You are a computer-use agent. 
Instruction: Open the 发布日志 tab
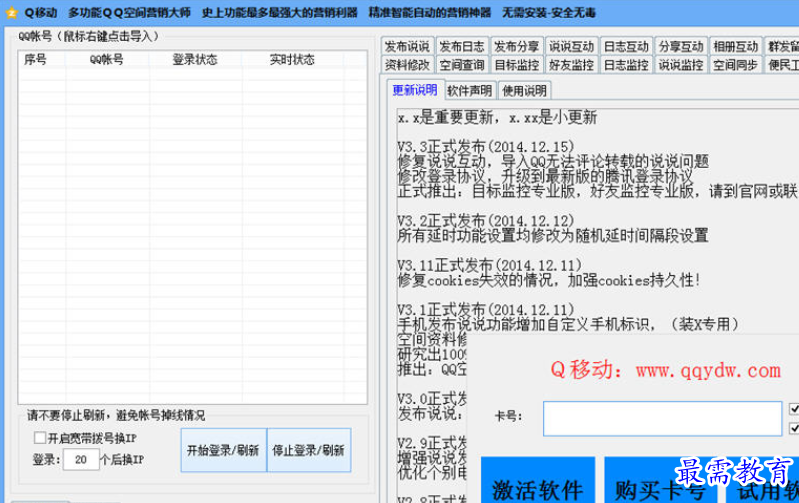click(x=462, y=46)
